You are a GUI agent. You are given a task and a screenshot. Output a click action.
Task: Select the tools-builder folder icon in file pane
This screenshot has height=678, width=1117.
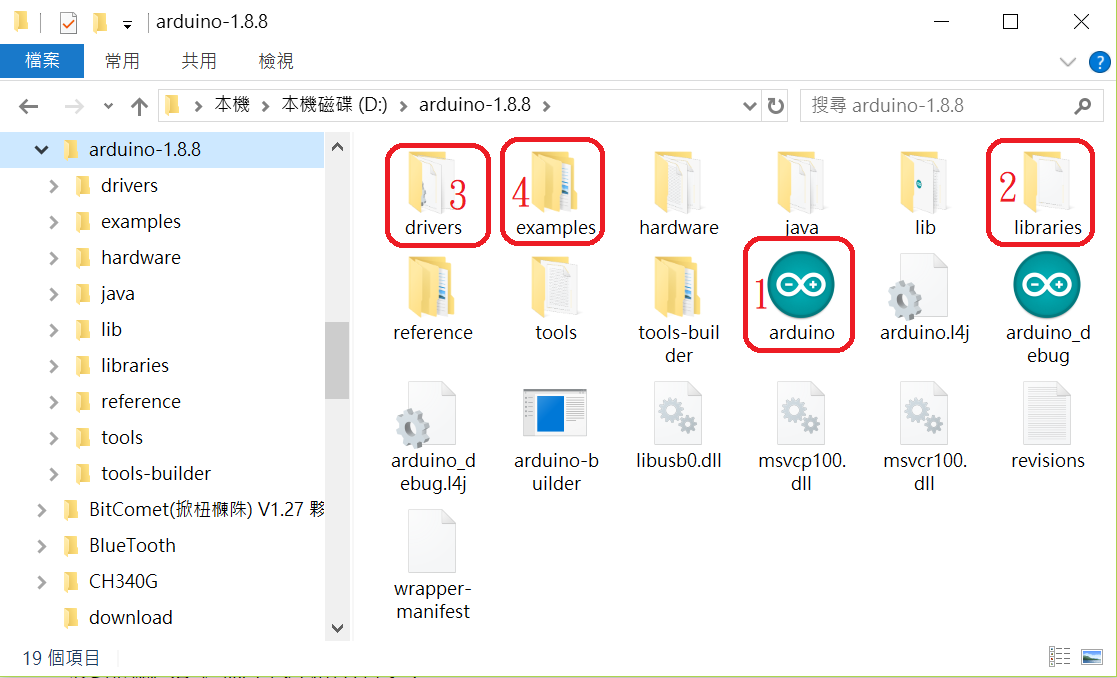pyautogui.click(x=677, y=286)
